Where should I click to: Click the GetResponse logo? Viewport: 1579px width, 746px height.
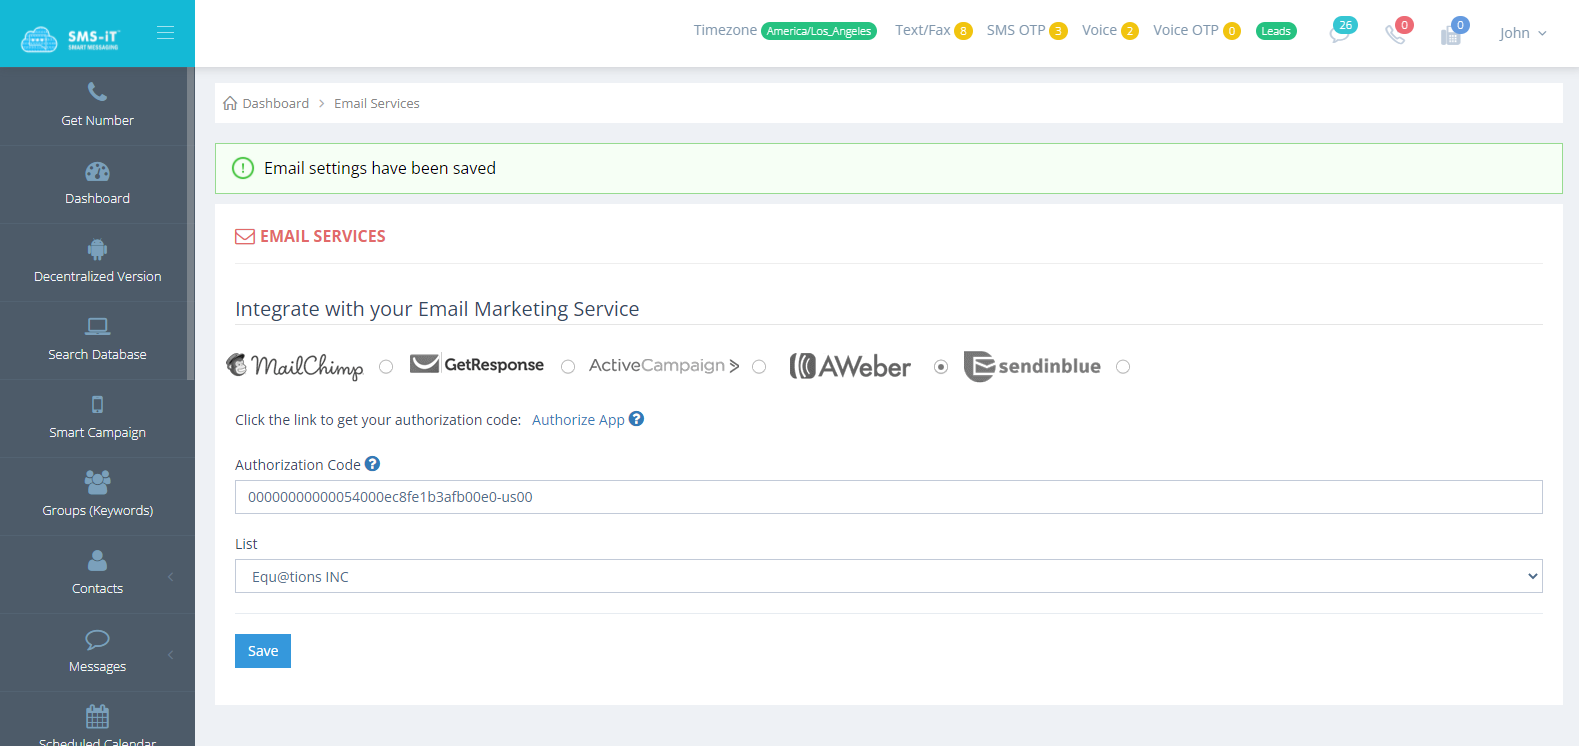477,365
